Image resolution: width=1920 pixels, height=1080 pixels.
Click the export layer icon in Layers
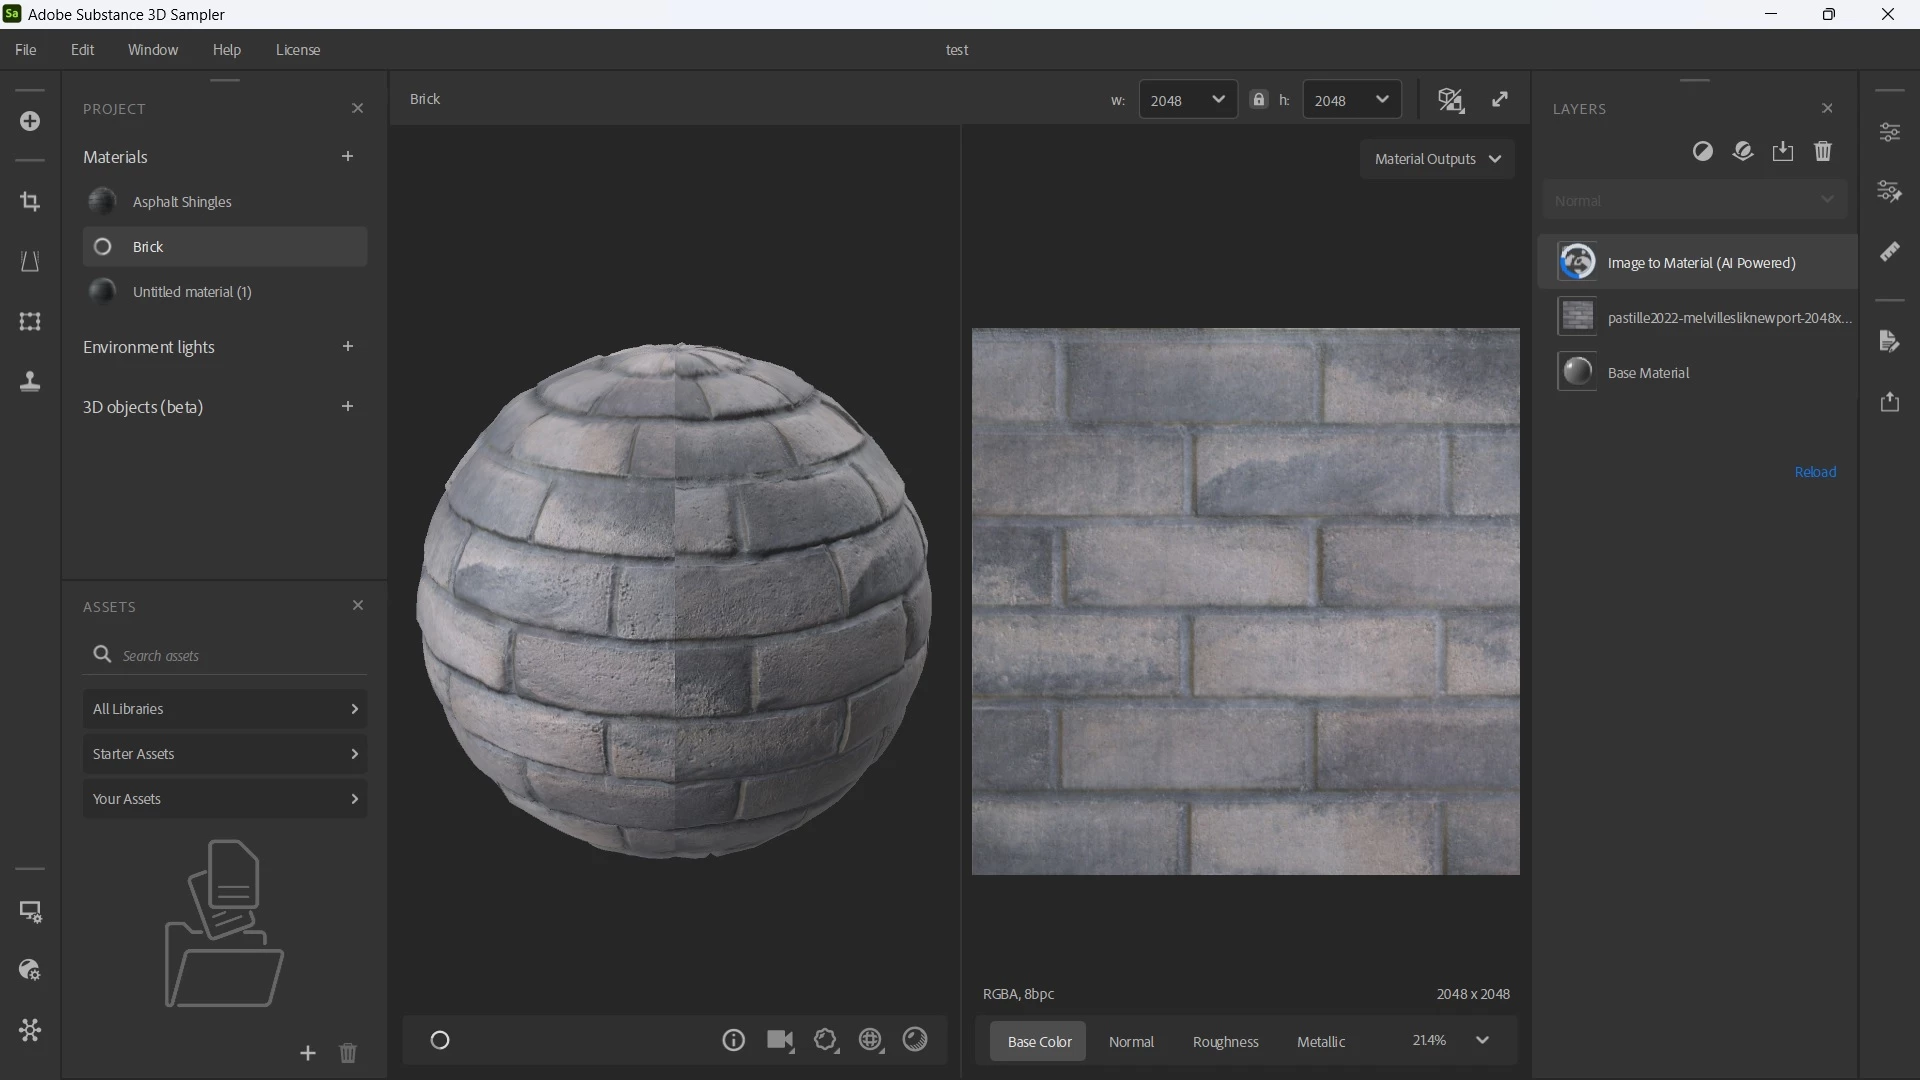(x=1783, y=151)
